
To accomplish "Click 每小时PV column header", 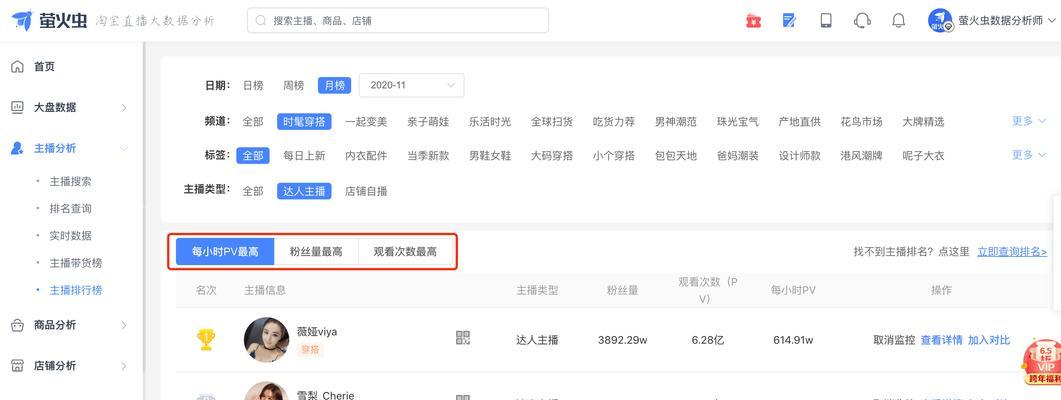I will pos(793,290).
